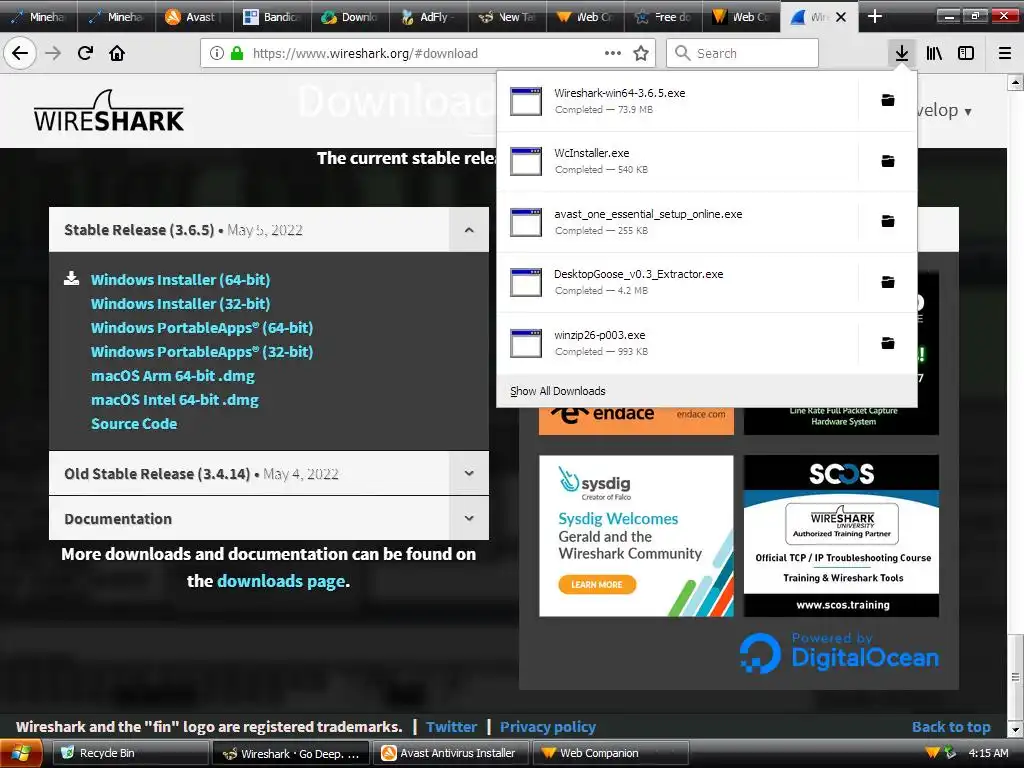Toggle the sidebar view button
Screen dimensions: 1024x768
pos(966,53)
